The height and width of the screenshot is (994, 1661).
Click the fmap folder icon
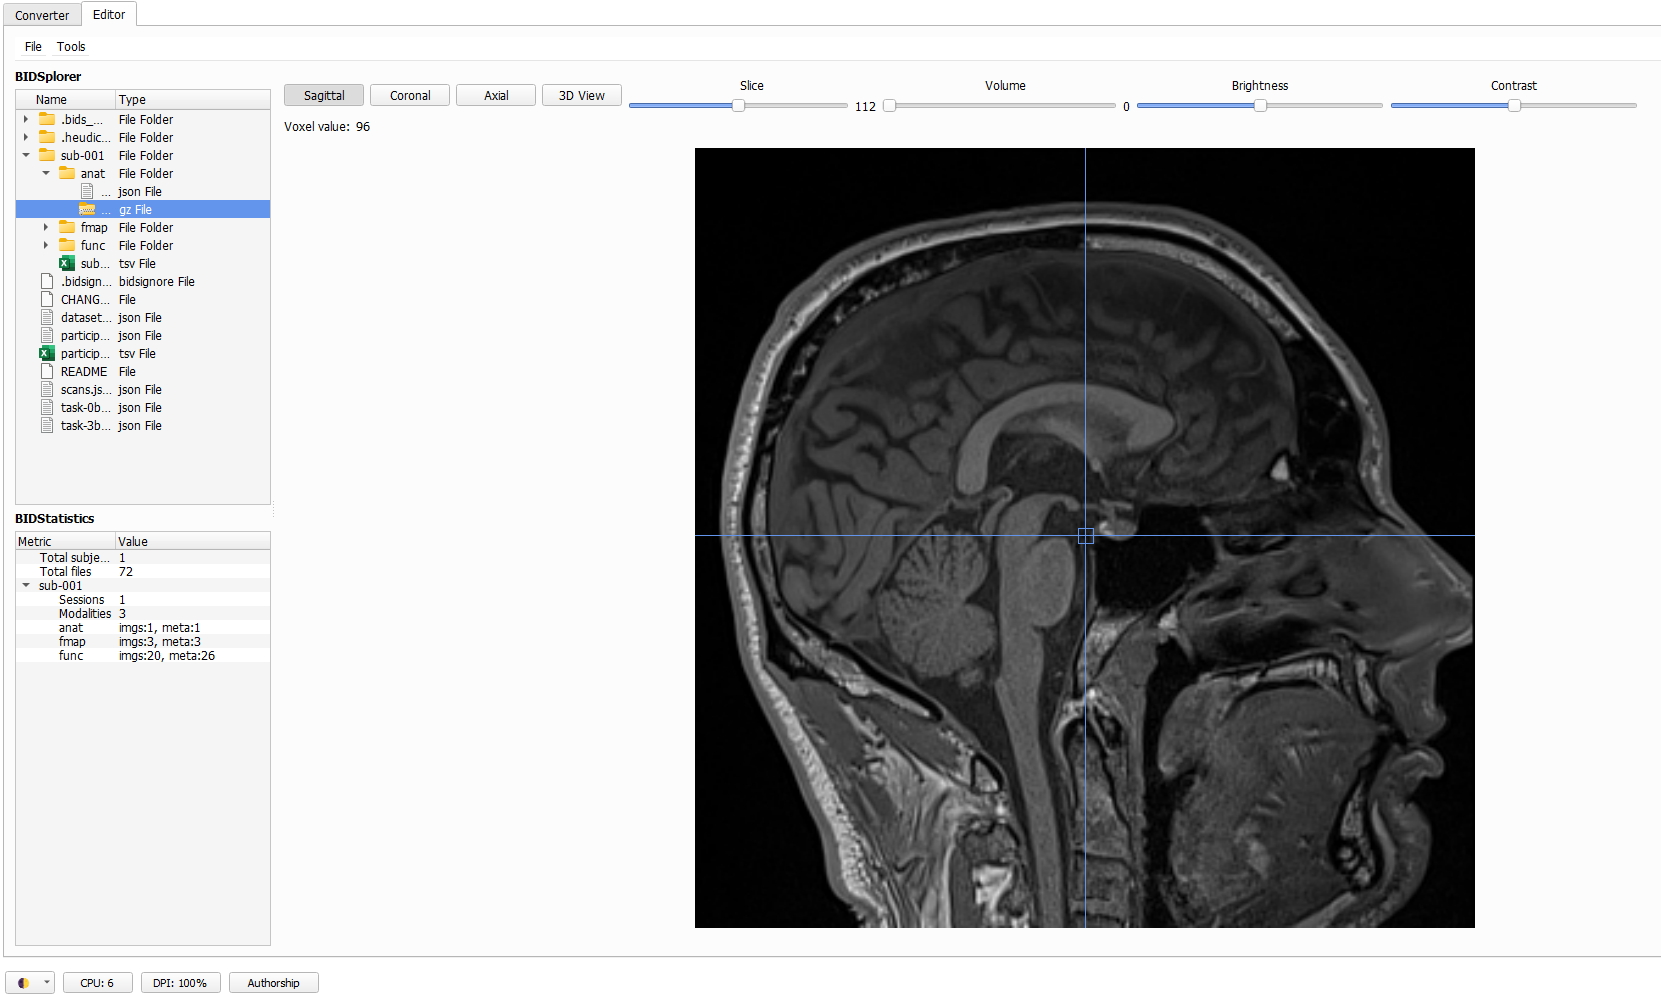tap(67, 228)
